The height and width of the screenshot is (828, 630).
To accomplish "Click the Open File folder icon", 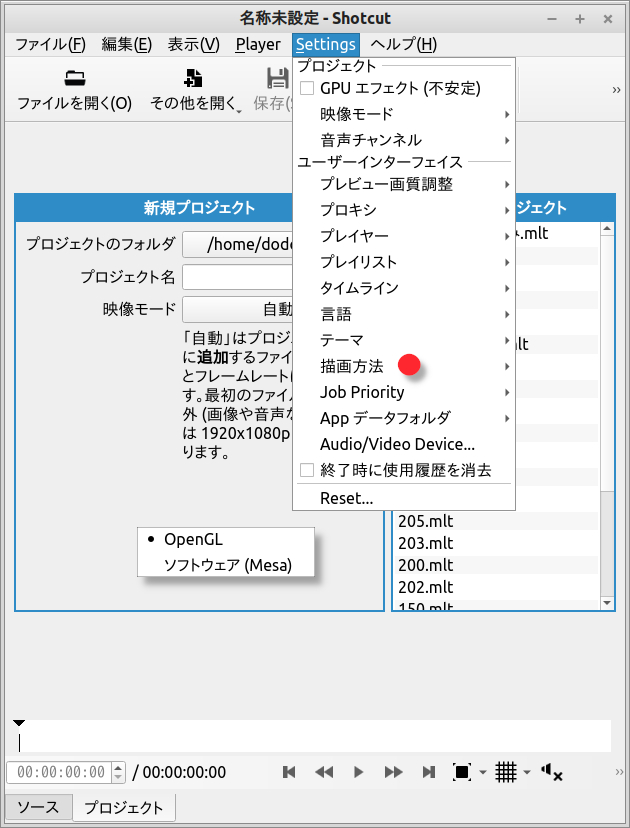I will [x=74, y=79].
